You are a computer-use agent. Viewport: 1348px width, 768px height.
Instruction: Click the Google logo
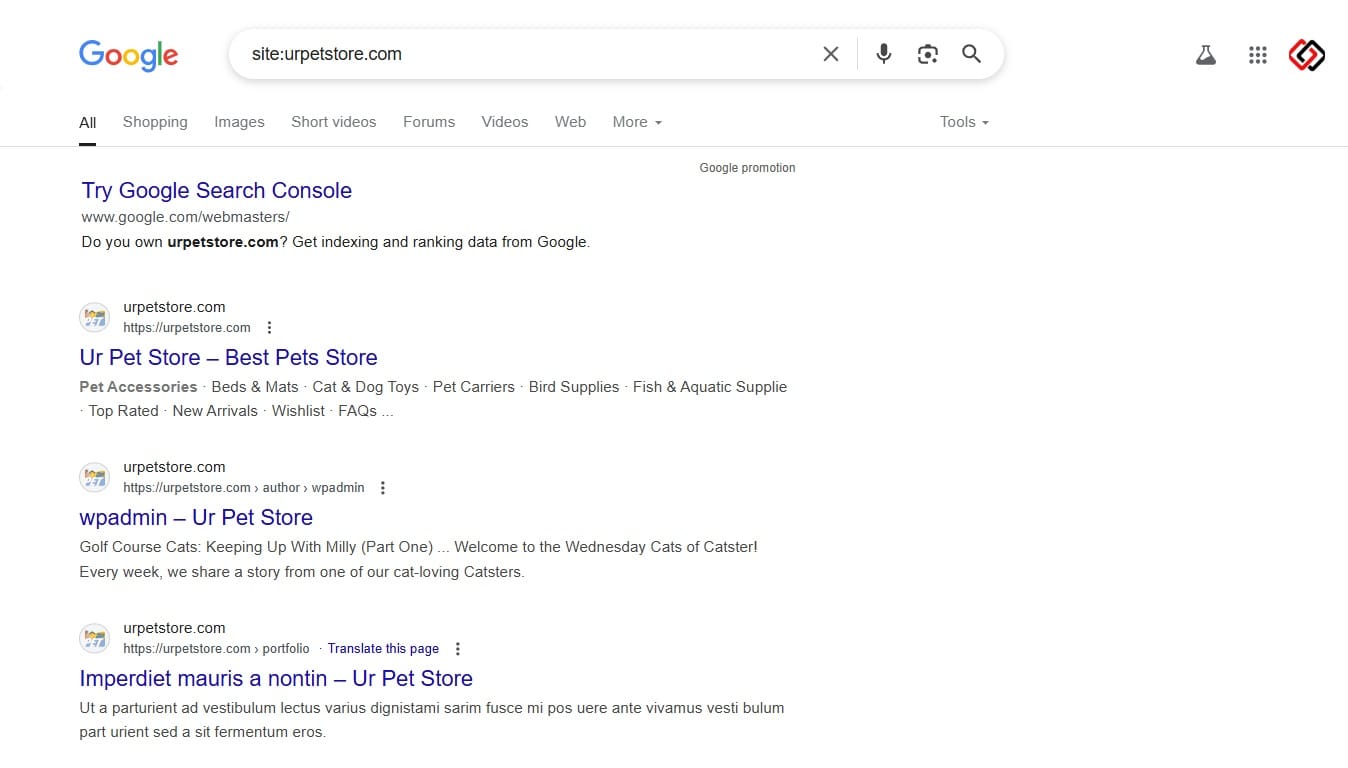(129, 55)
